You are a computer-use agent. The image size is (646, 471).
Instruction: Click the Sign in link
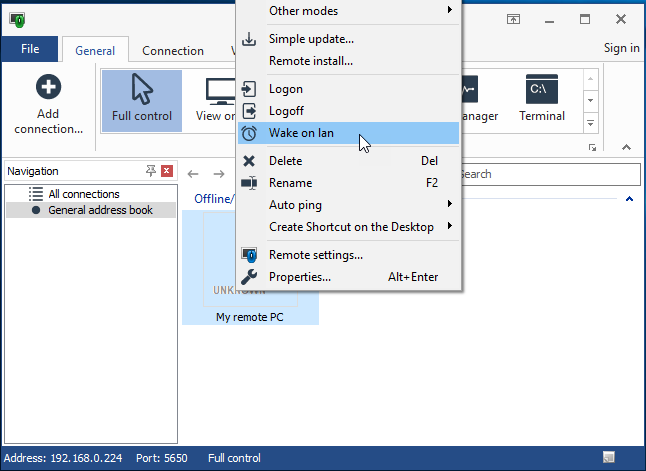tap(621, 48)
